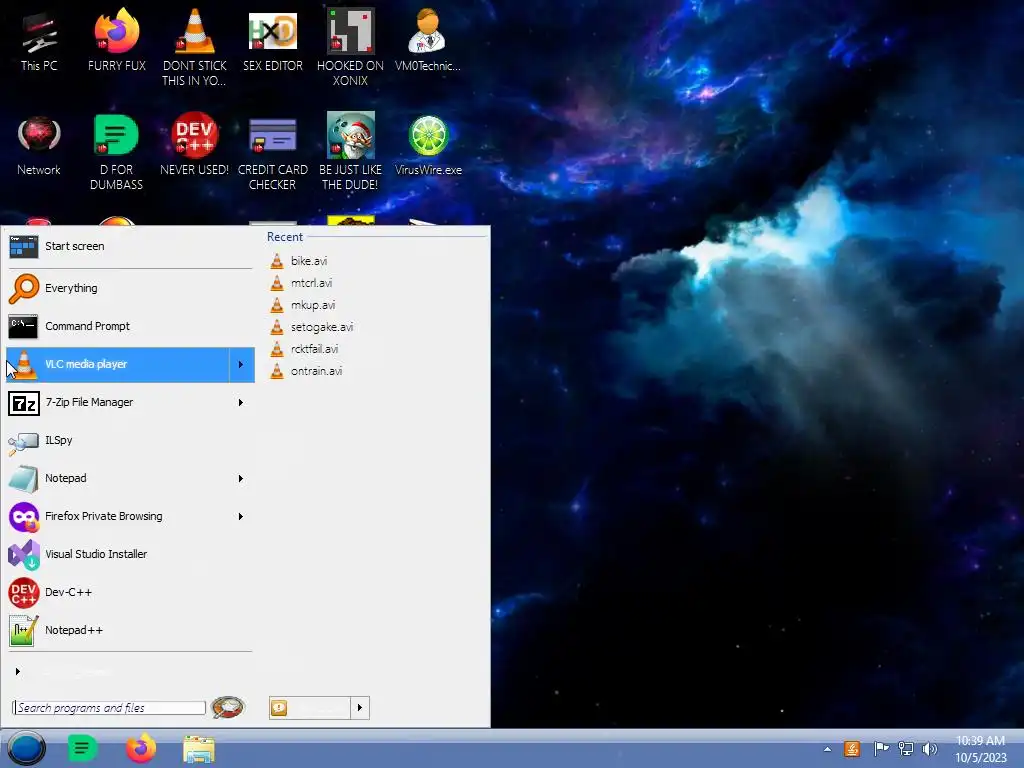Open Action Center flag tray icon
This screenshot has width=1024, height=768.
pyautogui.click(x=881, y=749)
